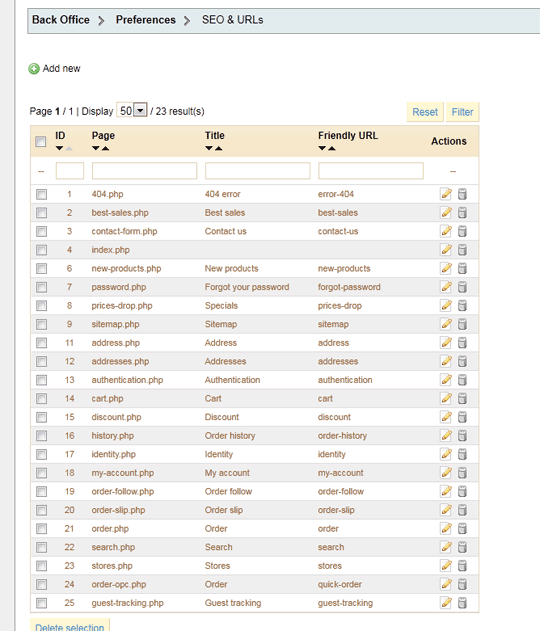
Task: Delete the best-sales.php row via trash icon
Action: [x=462, y=212]
